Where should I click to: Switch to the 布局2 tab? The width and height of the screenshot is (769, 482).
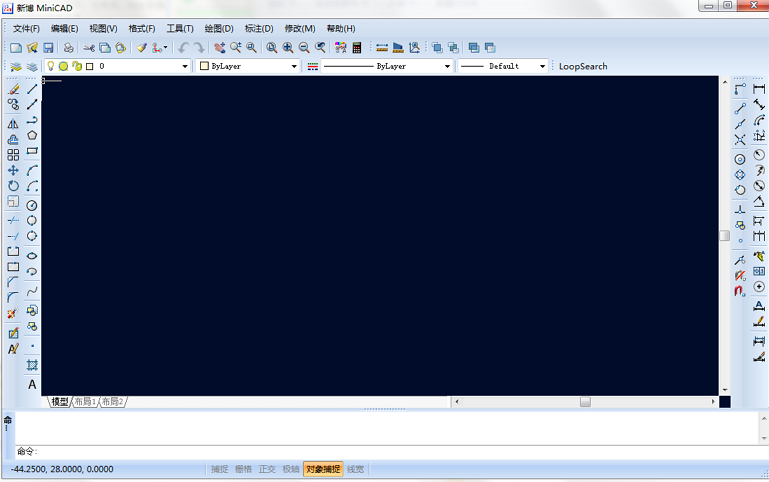[112, 402]
